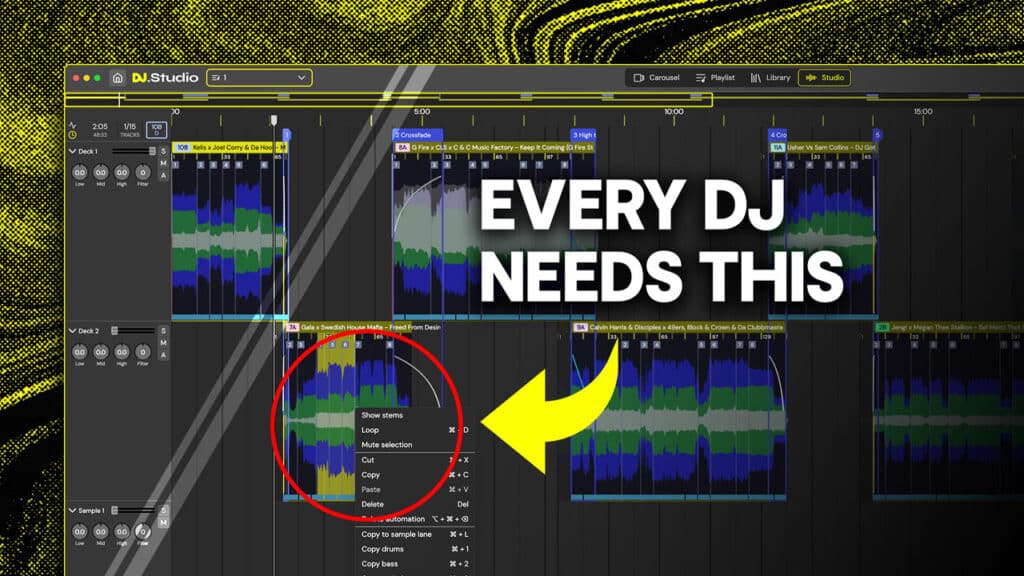Click the waveform icon above the clock

(72, 124)
